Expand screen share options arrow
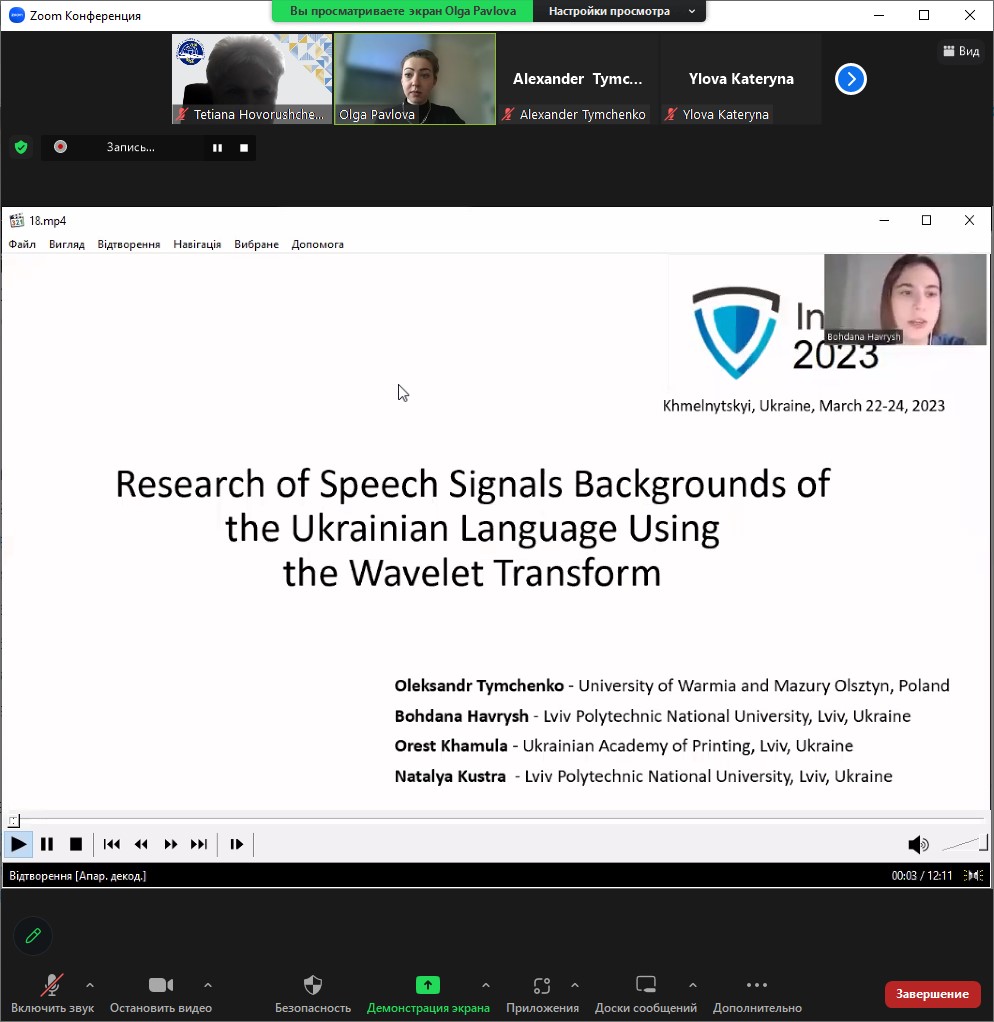The height and width of the screenshot is (1022, 994). pos(486,984)
